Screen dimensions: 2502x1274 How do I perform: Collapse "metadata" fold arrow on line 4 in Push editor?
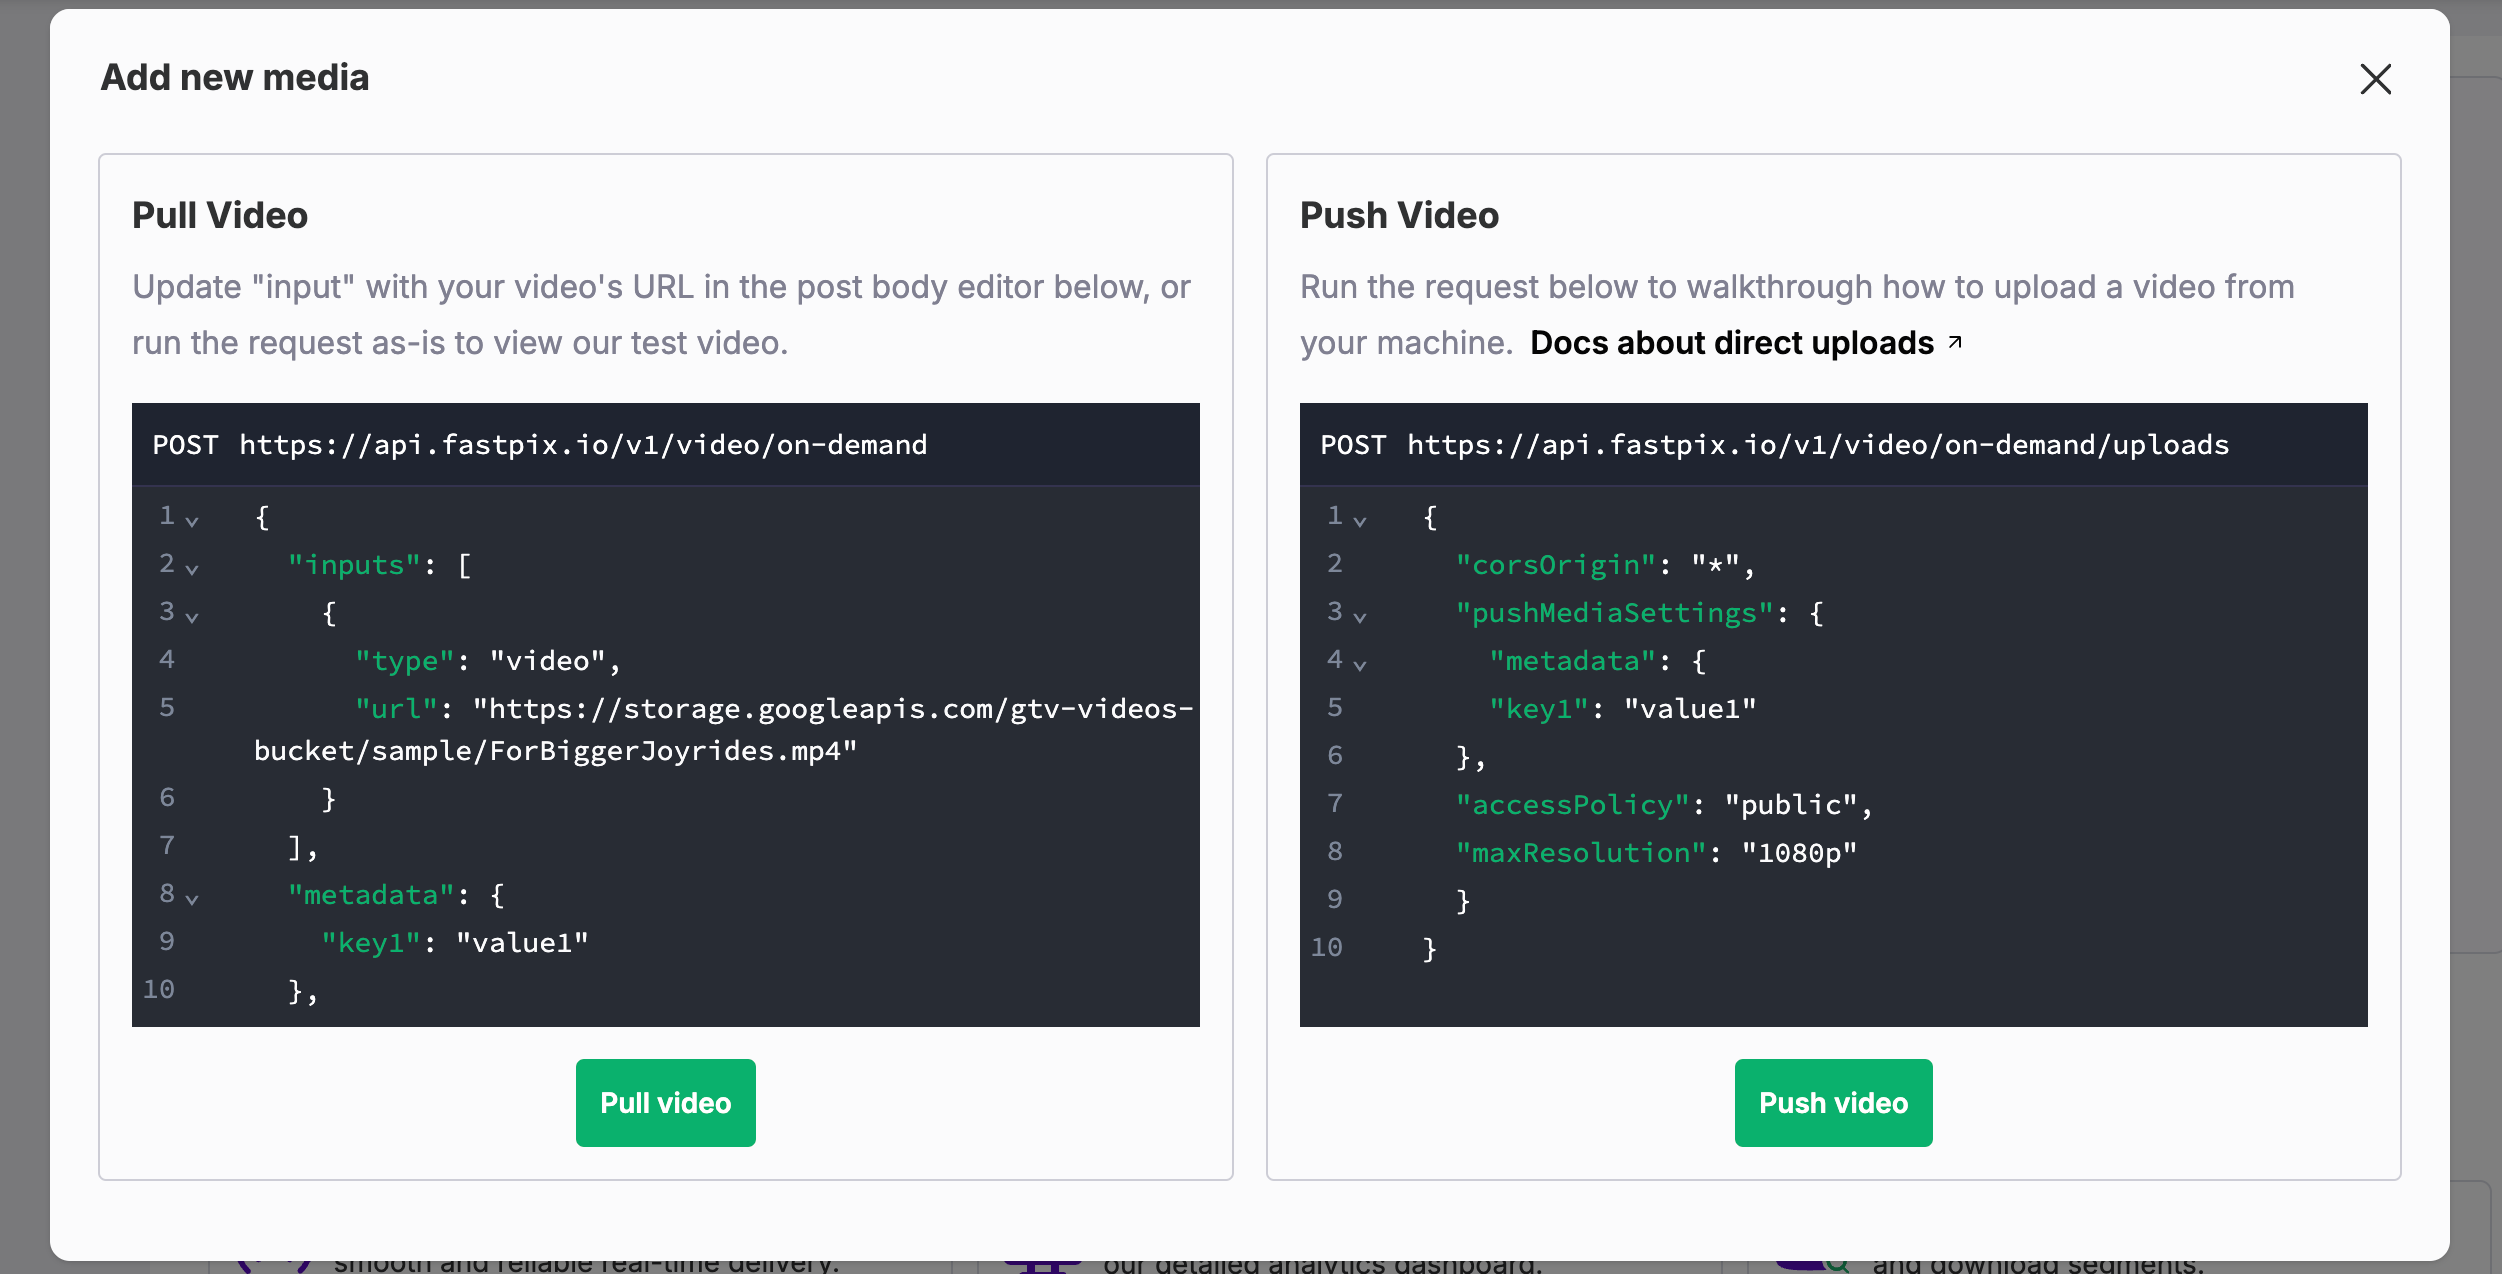tap(1360, 665)
